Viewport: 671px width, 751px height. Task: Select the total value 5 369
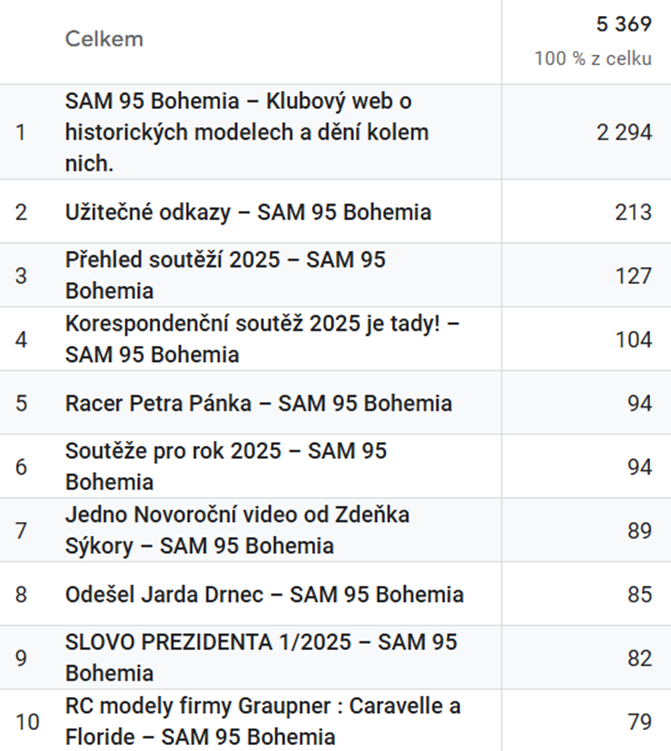point(624,24)
